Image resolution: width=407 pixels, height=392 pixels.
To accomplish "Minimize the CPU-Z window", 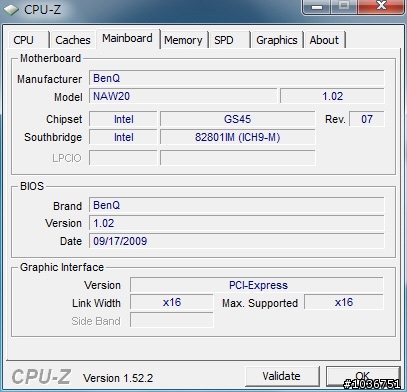I will (x=317, y=6).
